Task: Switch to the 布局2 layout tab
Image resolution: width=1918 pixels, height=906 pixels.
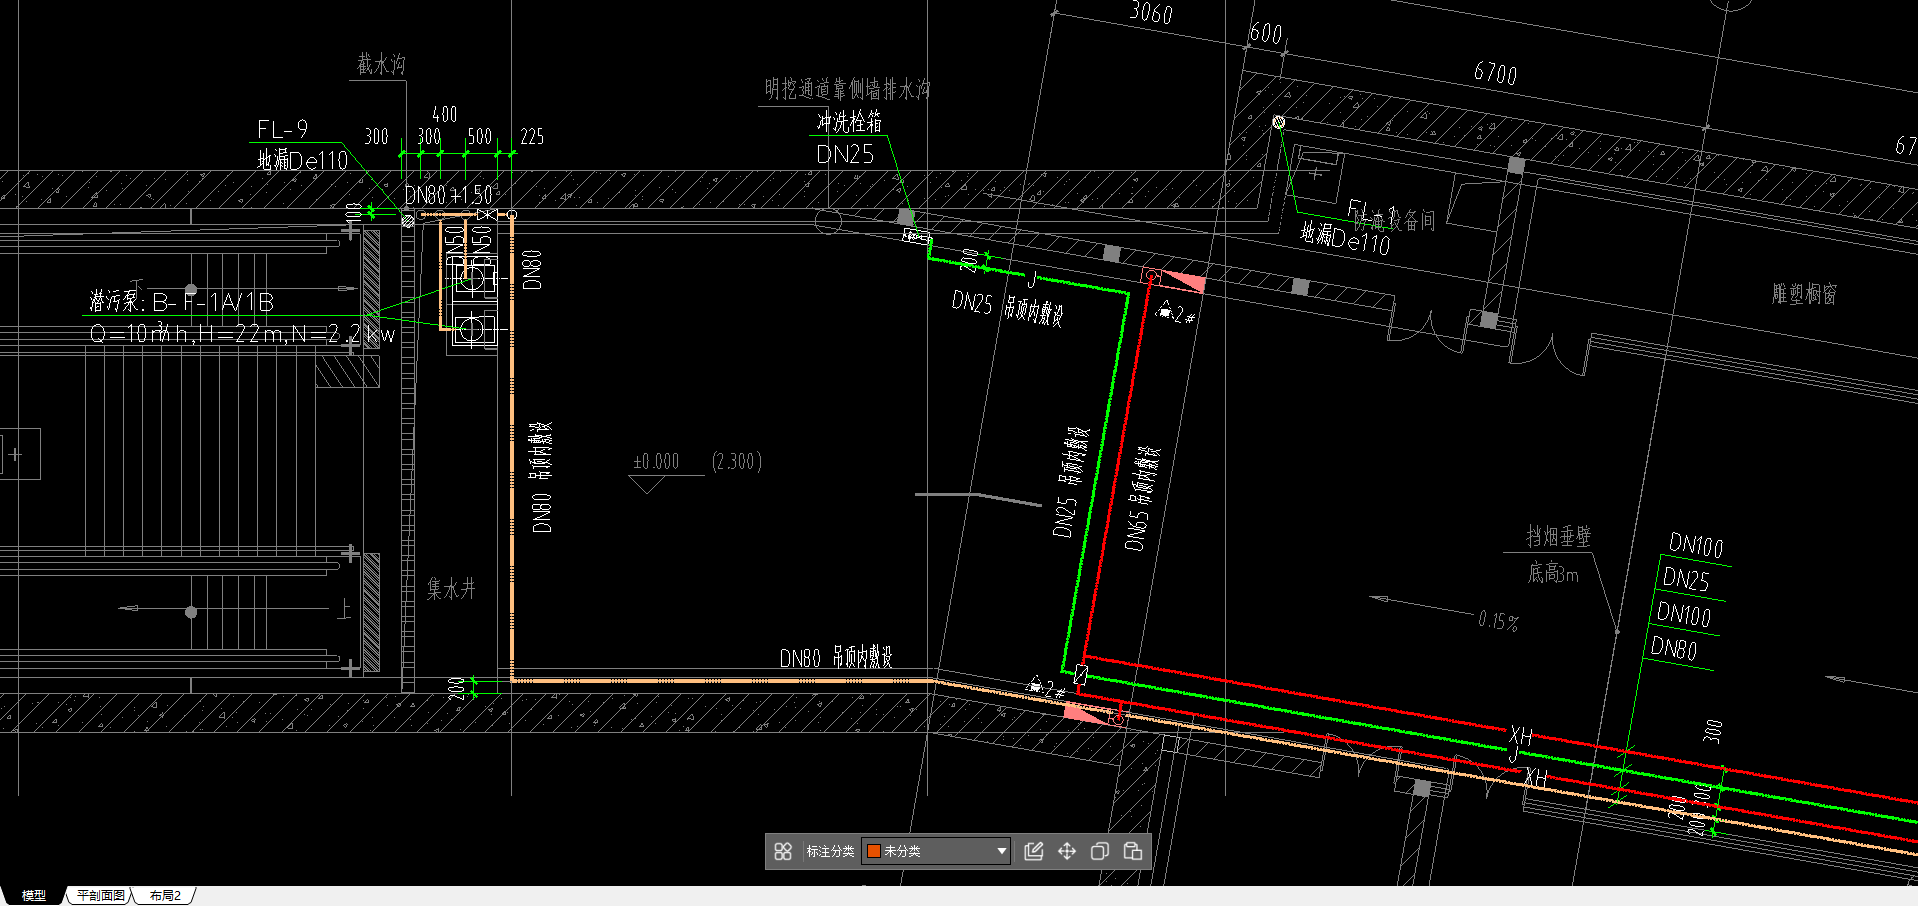Action: (x=165, y=895)
